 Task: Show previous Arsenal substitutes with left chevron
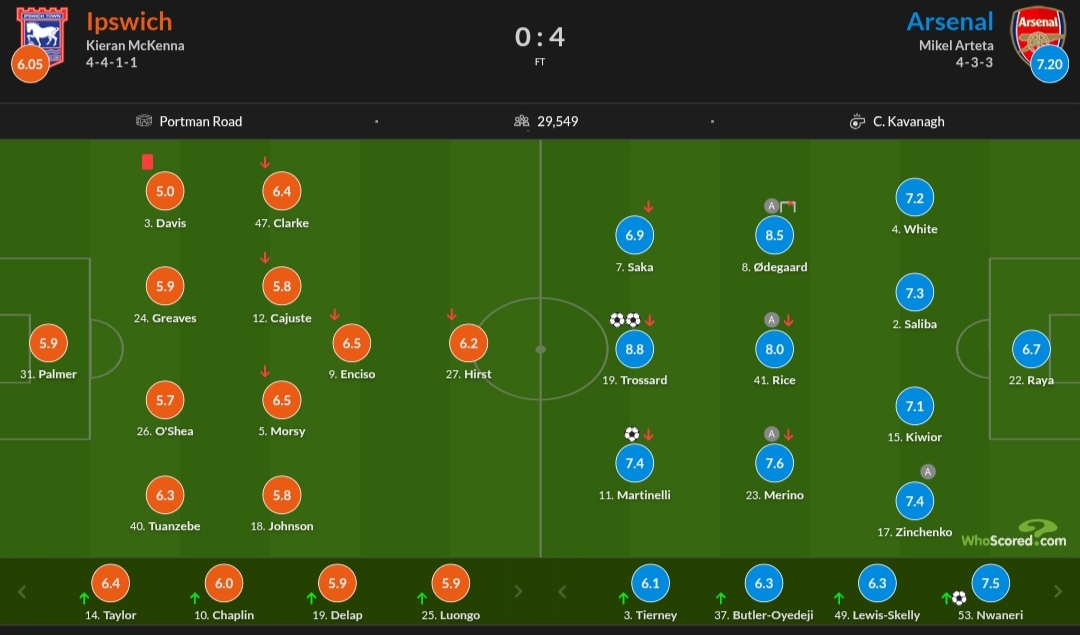coord(562,592)
